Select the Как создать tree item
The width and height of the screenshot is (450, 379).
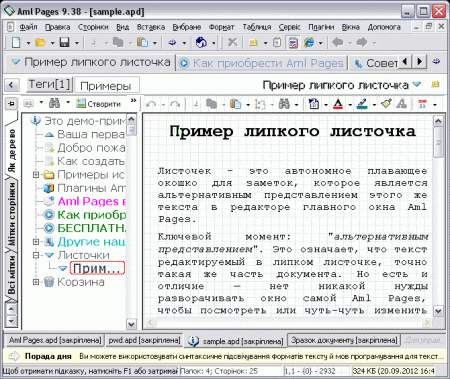tap(85, 161)
